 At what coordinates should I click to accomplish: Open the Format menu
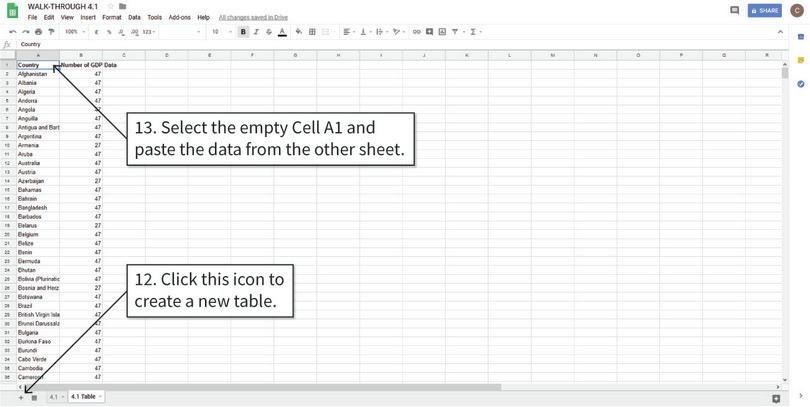click(x=112, y=18)
